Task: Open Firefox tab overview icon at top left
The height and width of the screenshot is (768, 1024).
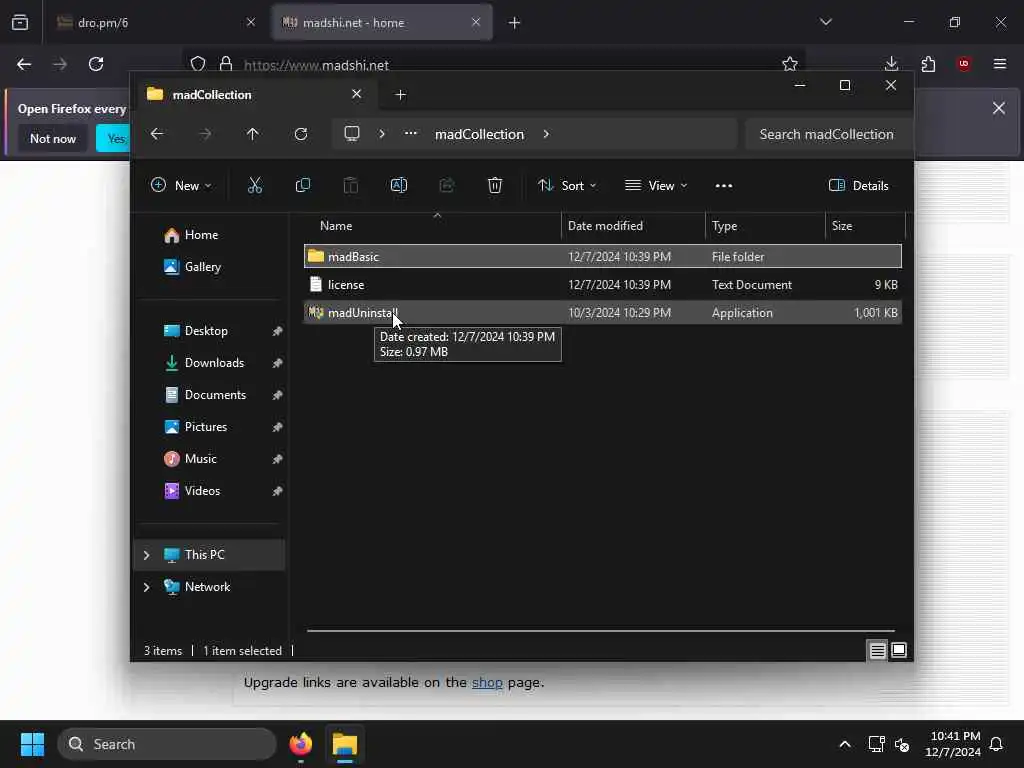Action: (x=20, y=23)
